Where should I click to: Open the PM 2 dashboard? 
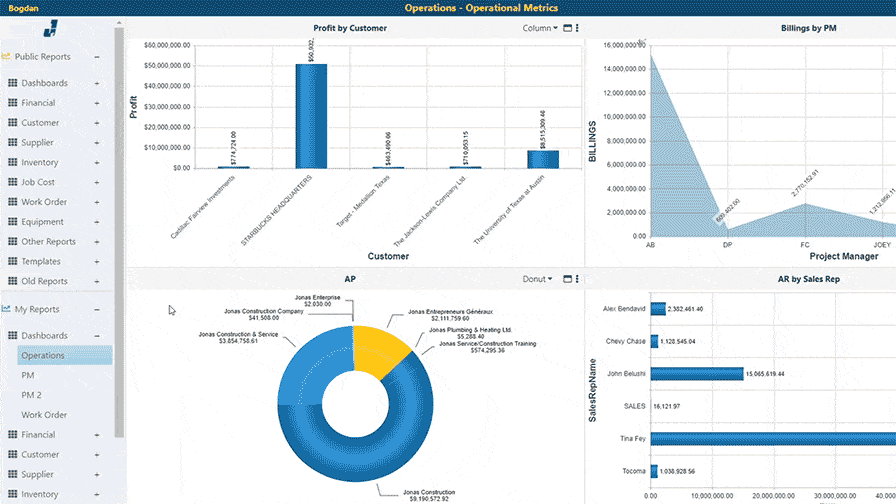pyautogui.click(x=31, y=395)
